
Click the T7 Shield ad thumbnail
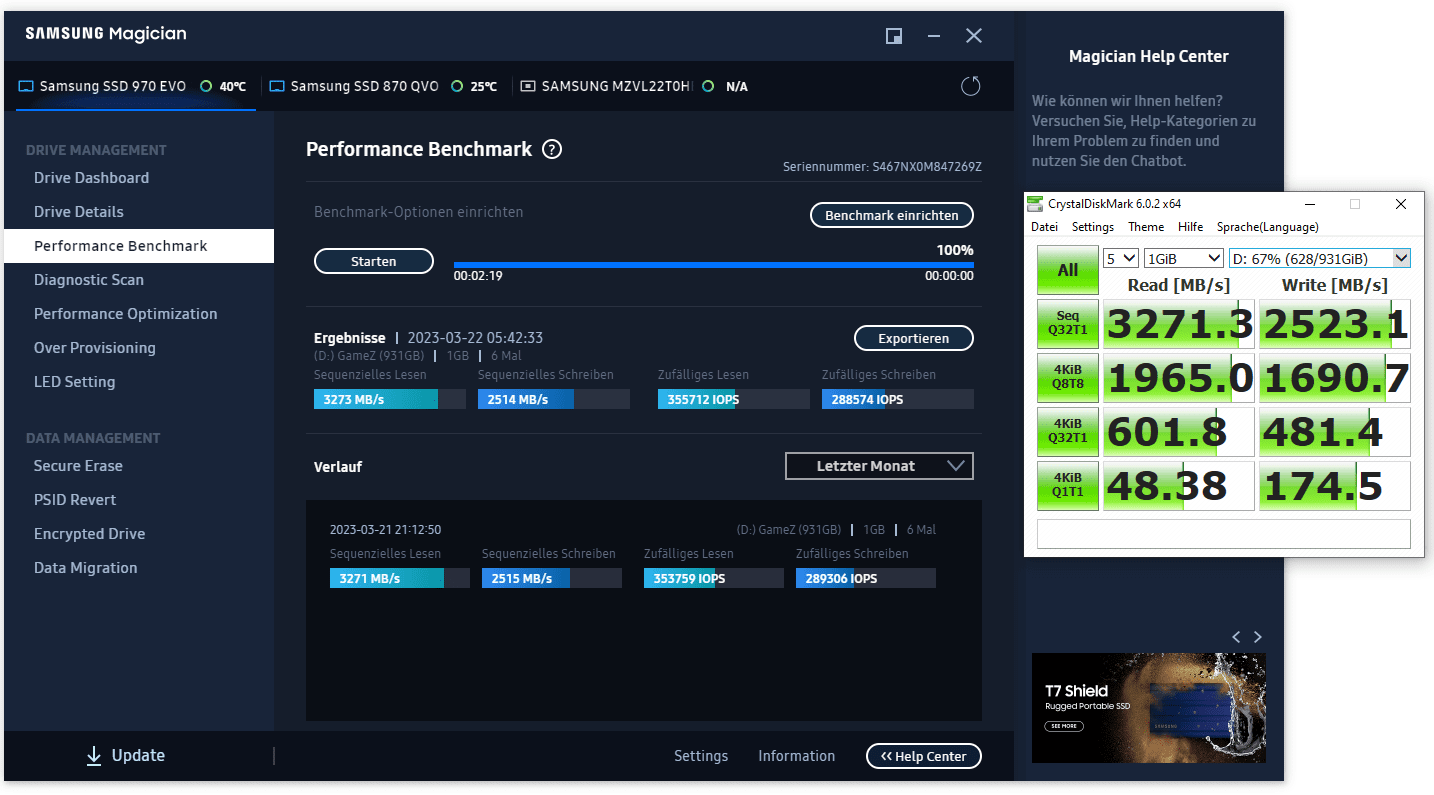tap(1149, 708)
